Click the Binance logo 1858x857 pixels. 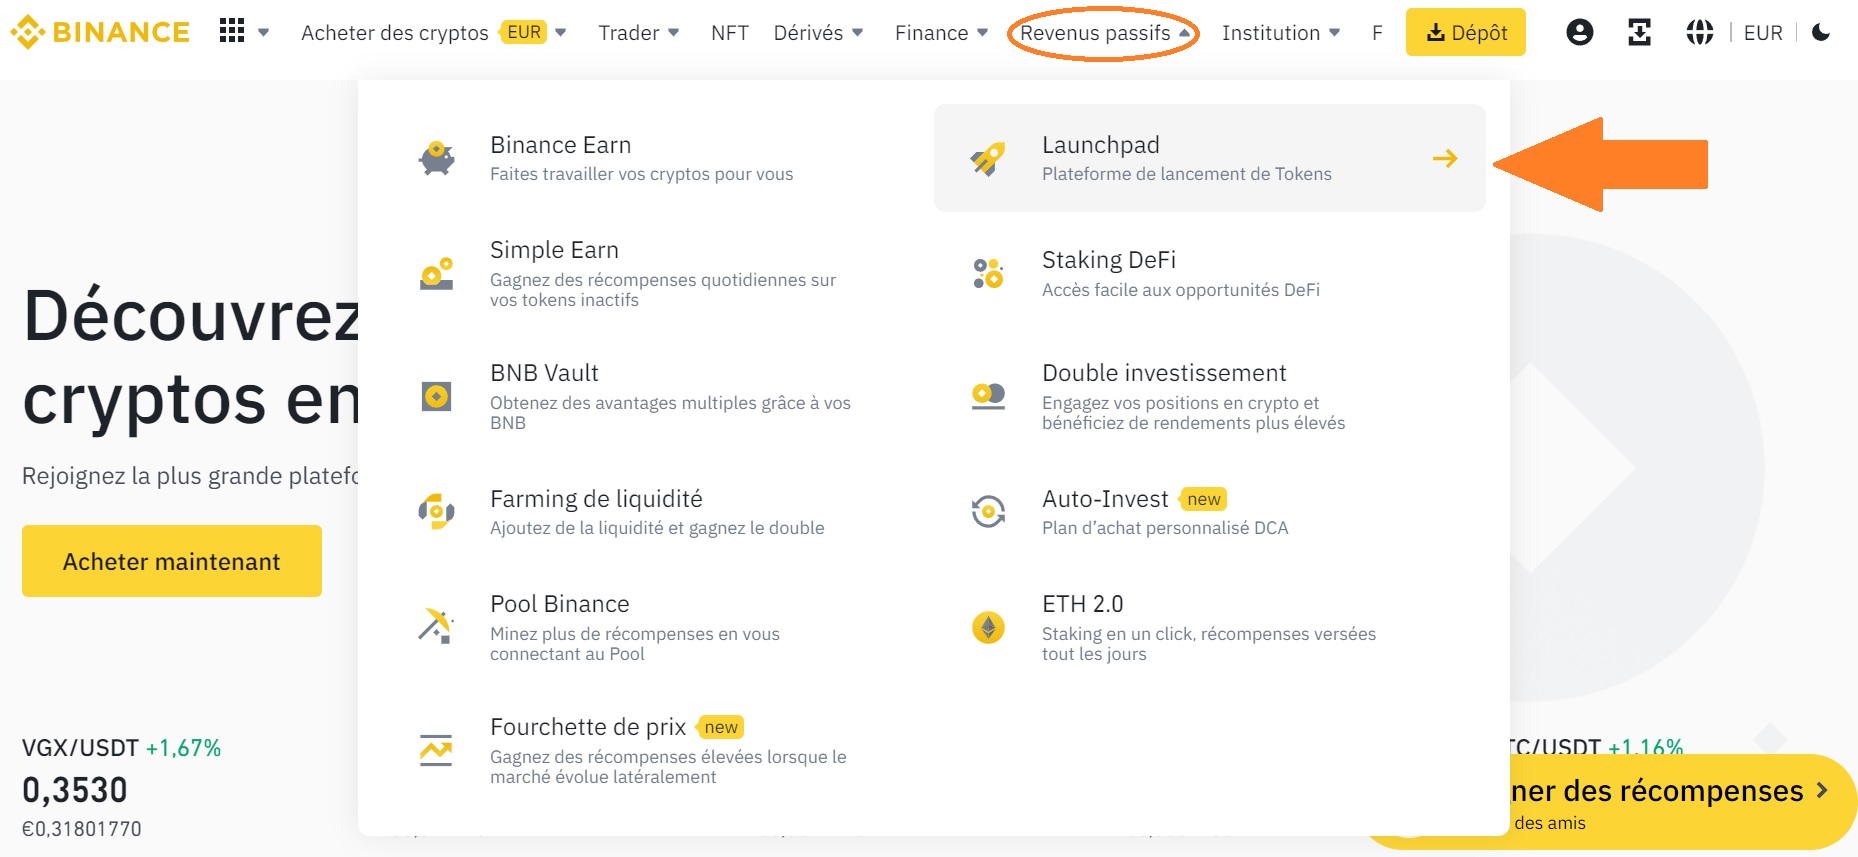[100, 31]
